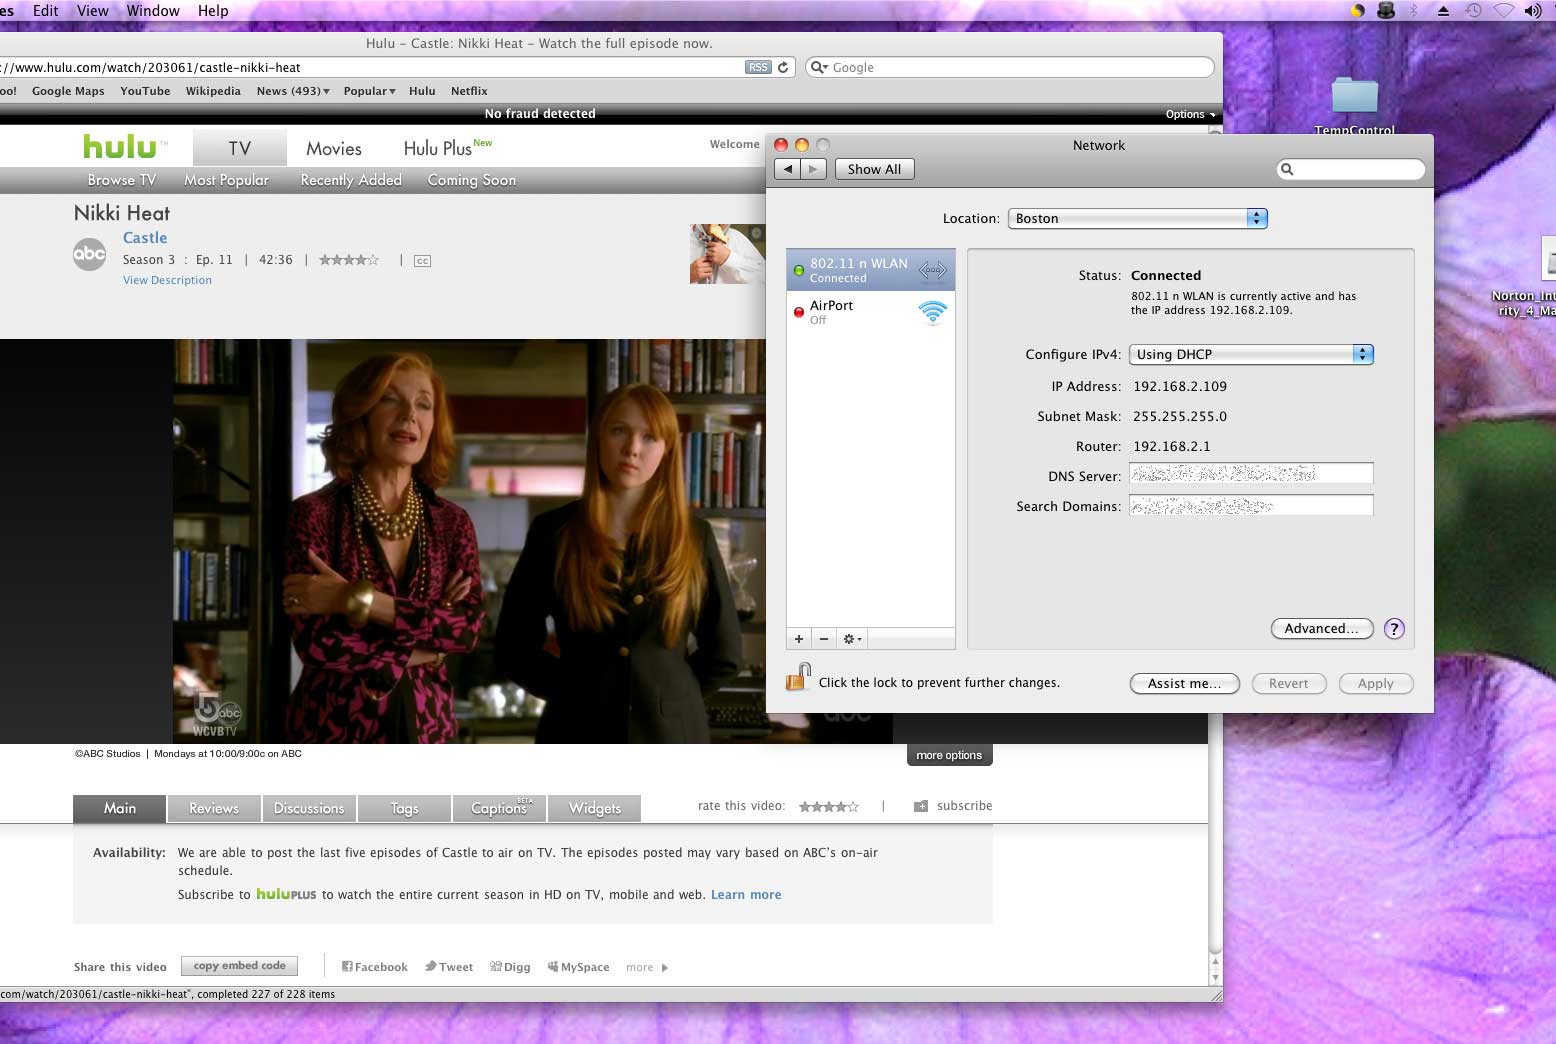
Task: Open the hulu Movies section
Action: tap(334, 148)
